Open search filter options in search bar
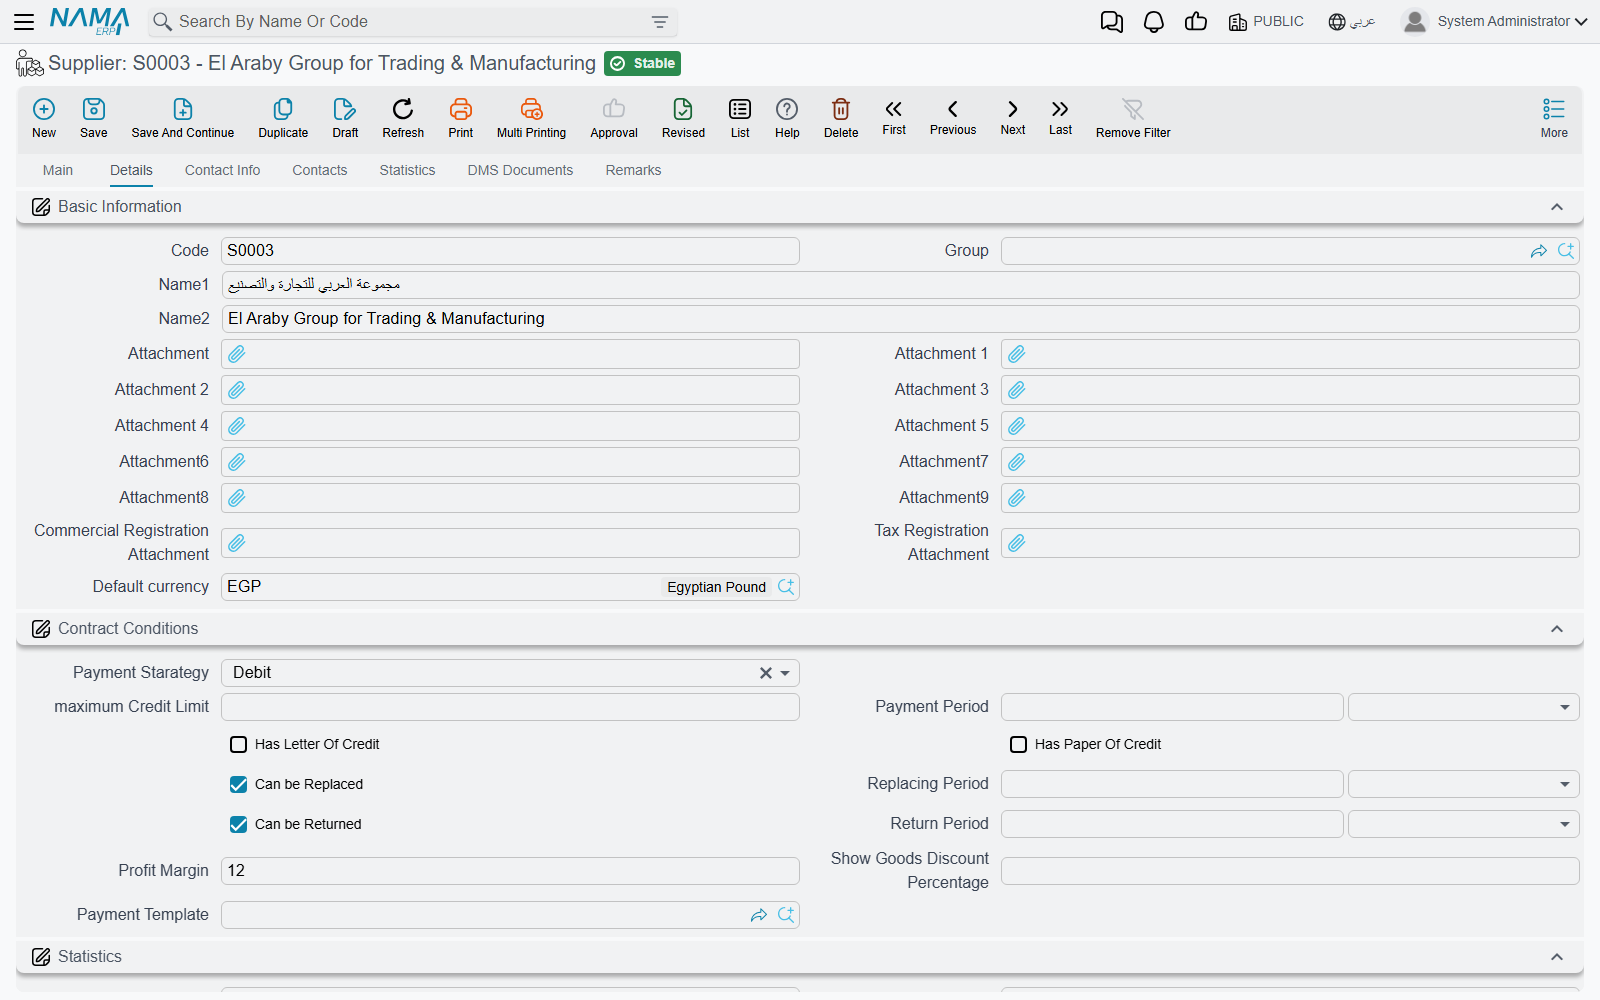The height and width of the screenshot is (1000, 1600). click(660, 22)
